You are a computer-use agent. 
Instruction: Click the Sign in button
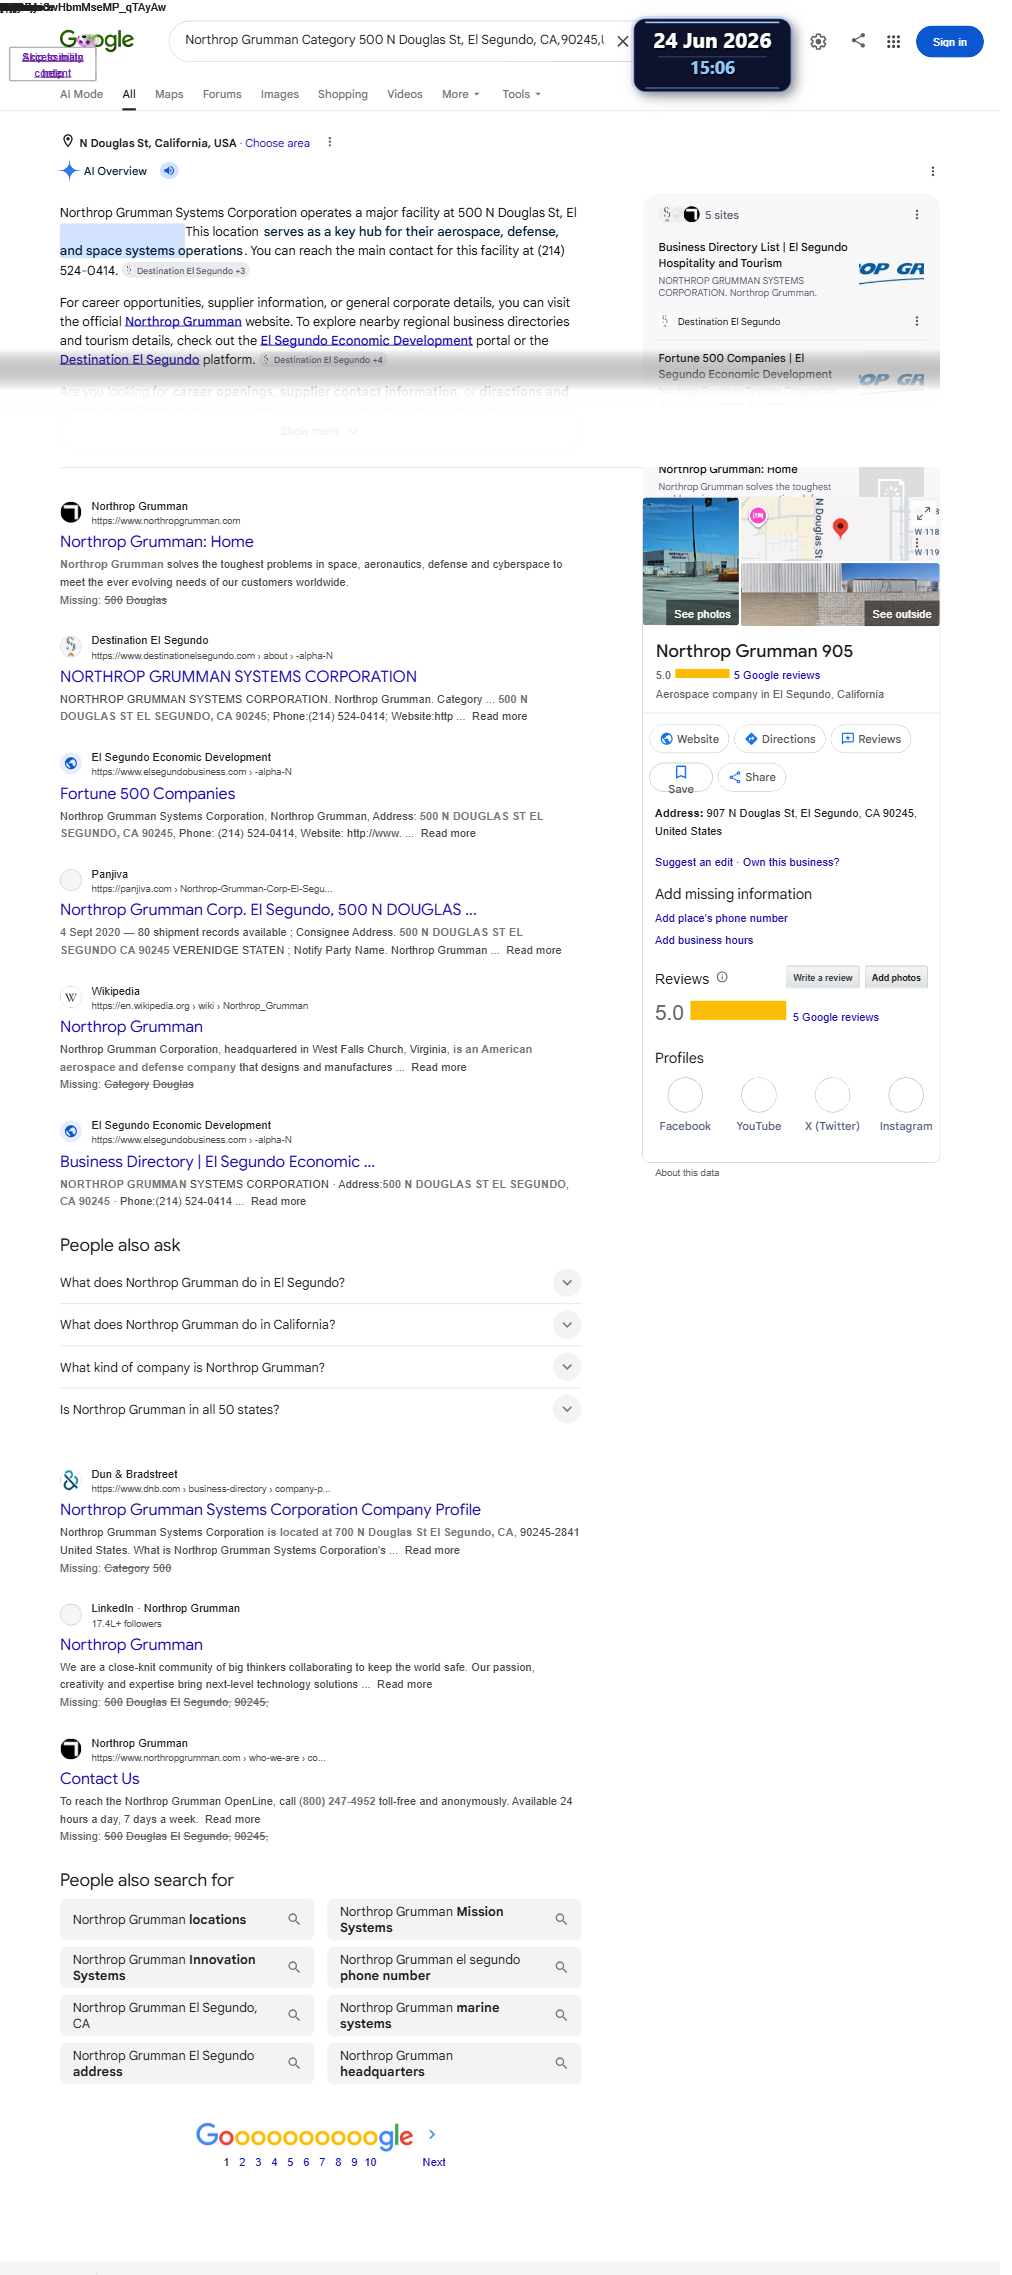tap(949, 42)
